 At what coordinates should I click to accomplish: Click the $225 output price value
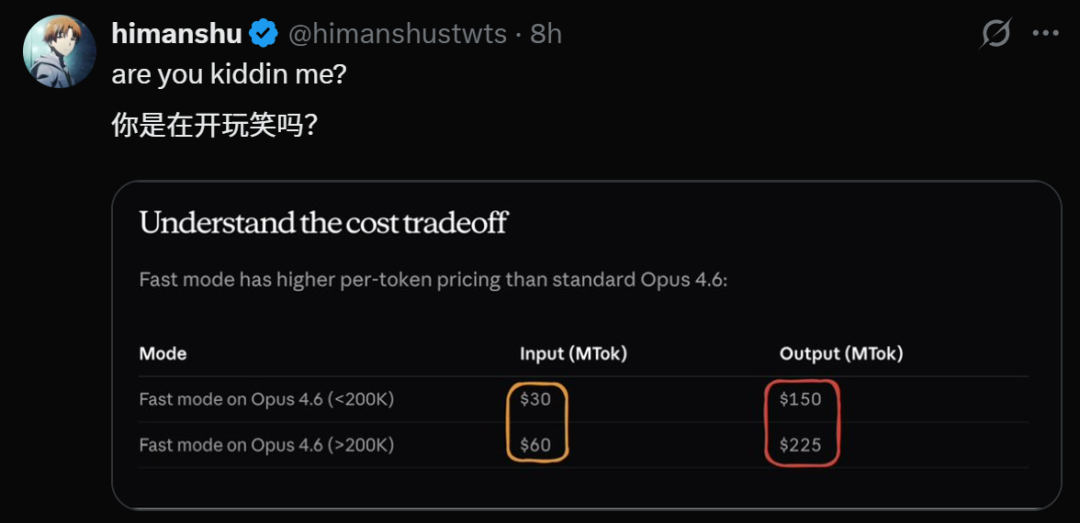[800, 445]
